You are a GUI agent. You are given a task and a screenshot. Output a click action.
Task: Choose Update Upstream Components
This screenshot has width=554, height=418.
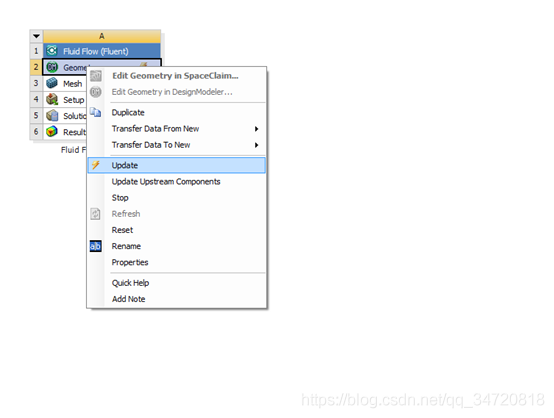(166, 182)
